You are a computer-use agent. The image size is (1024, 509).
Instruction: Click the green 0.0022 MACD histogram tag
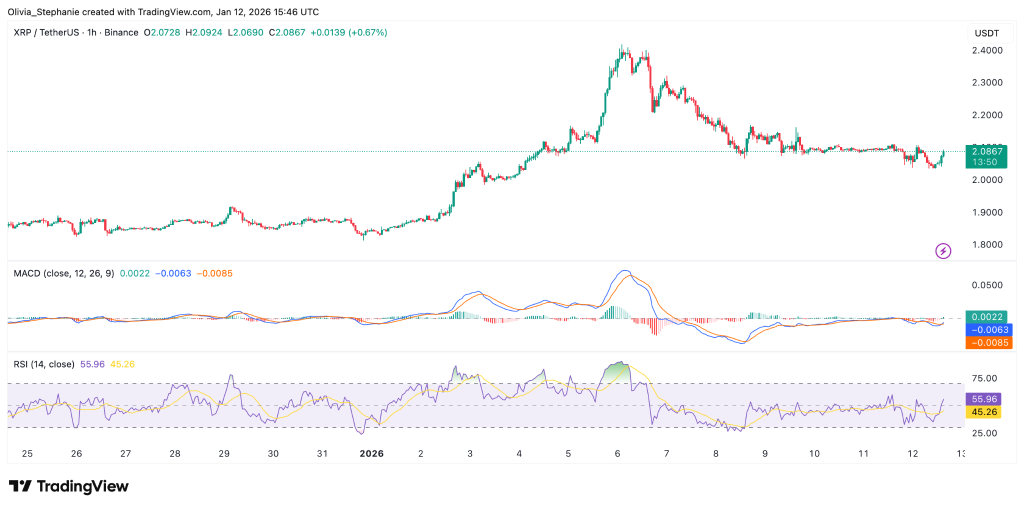[x=989, y=317]
